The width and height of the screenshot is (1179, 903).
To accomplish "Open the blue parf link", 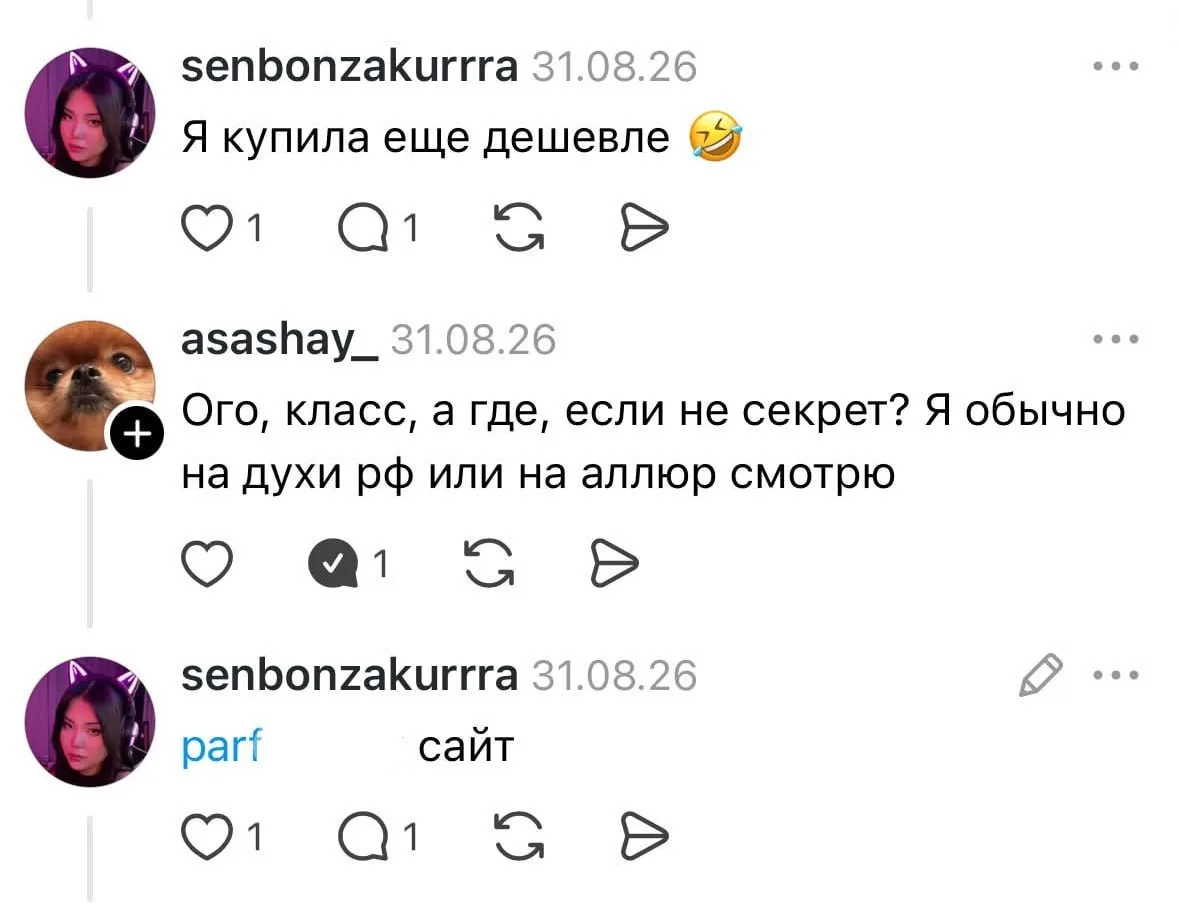I will click(x=222, y=747).
